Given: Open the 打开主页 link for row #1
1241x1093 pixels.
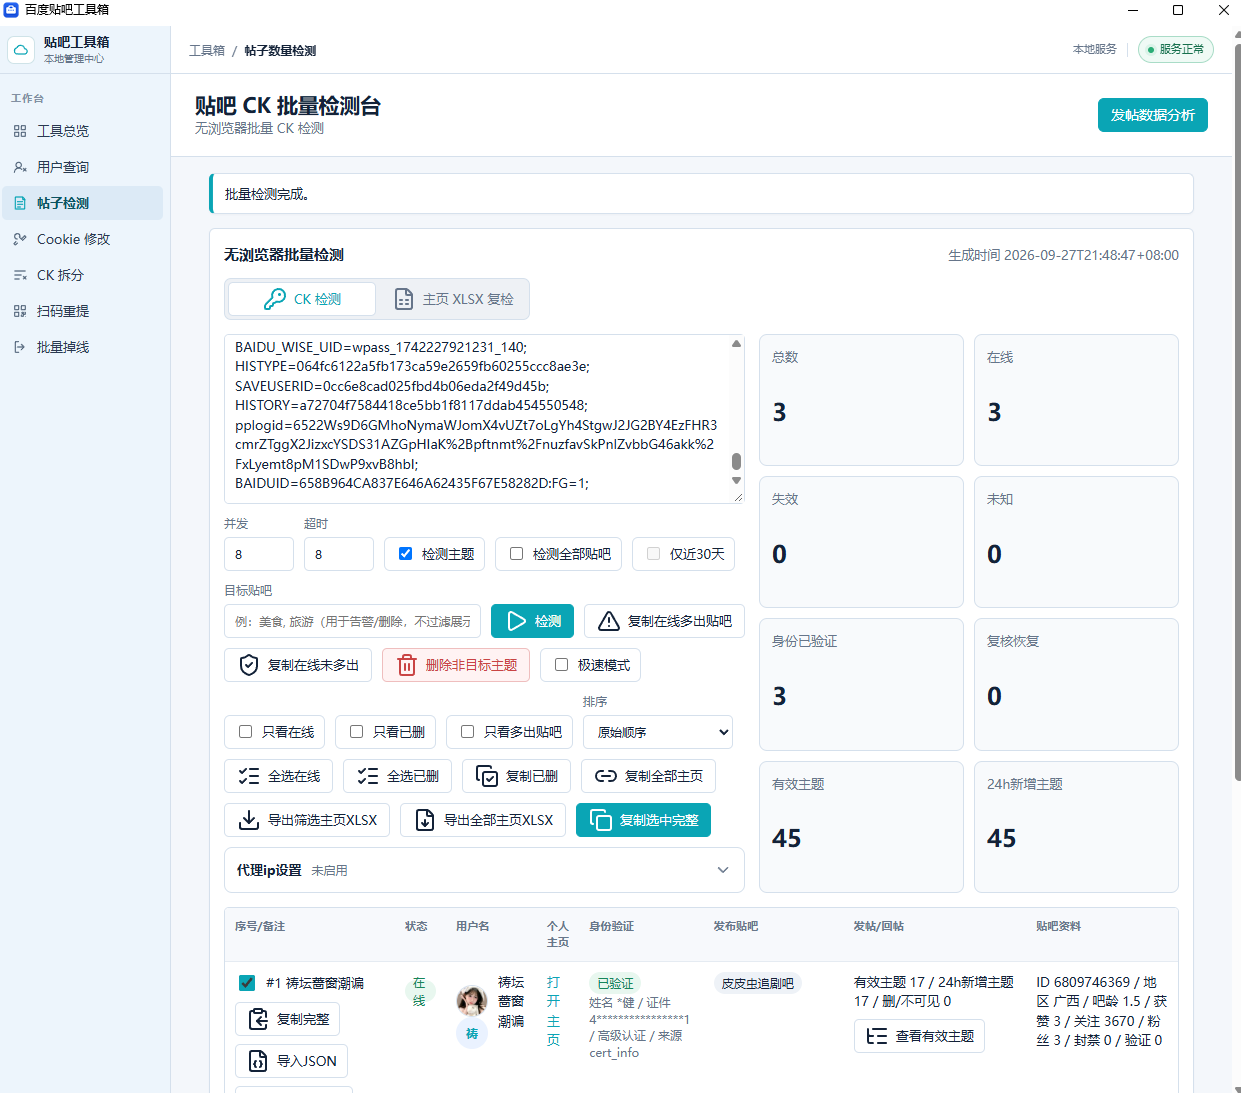Looking at the screenshot, I should (x=553, y=1011).
